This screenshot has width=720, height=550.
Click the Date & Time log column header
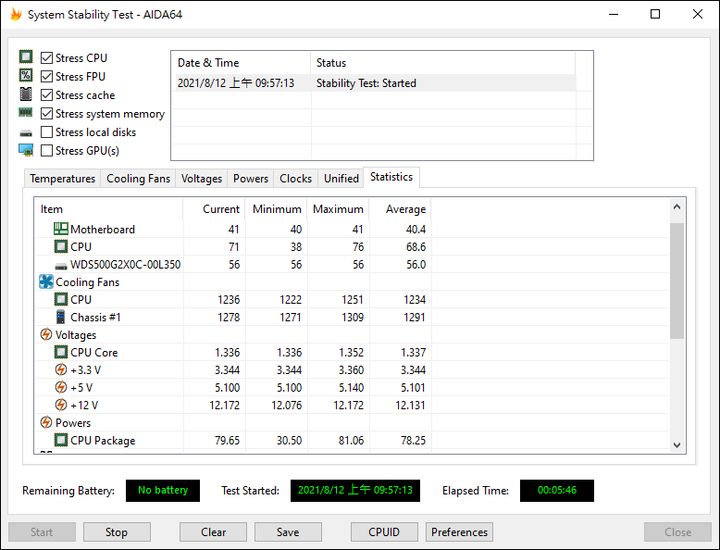[x=242, y=63]
